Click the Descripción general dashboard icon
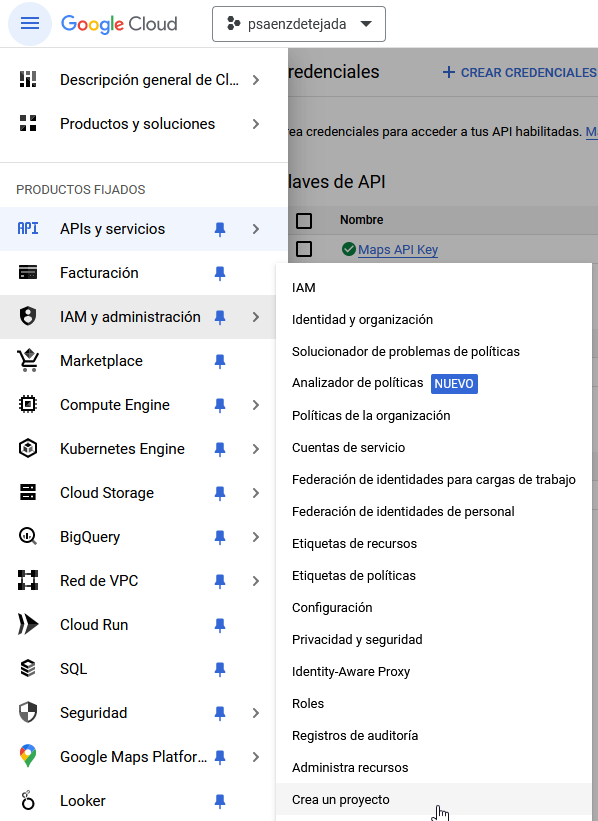The image size is (598, 821). 28,80
